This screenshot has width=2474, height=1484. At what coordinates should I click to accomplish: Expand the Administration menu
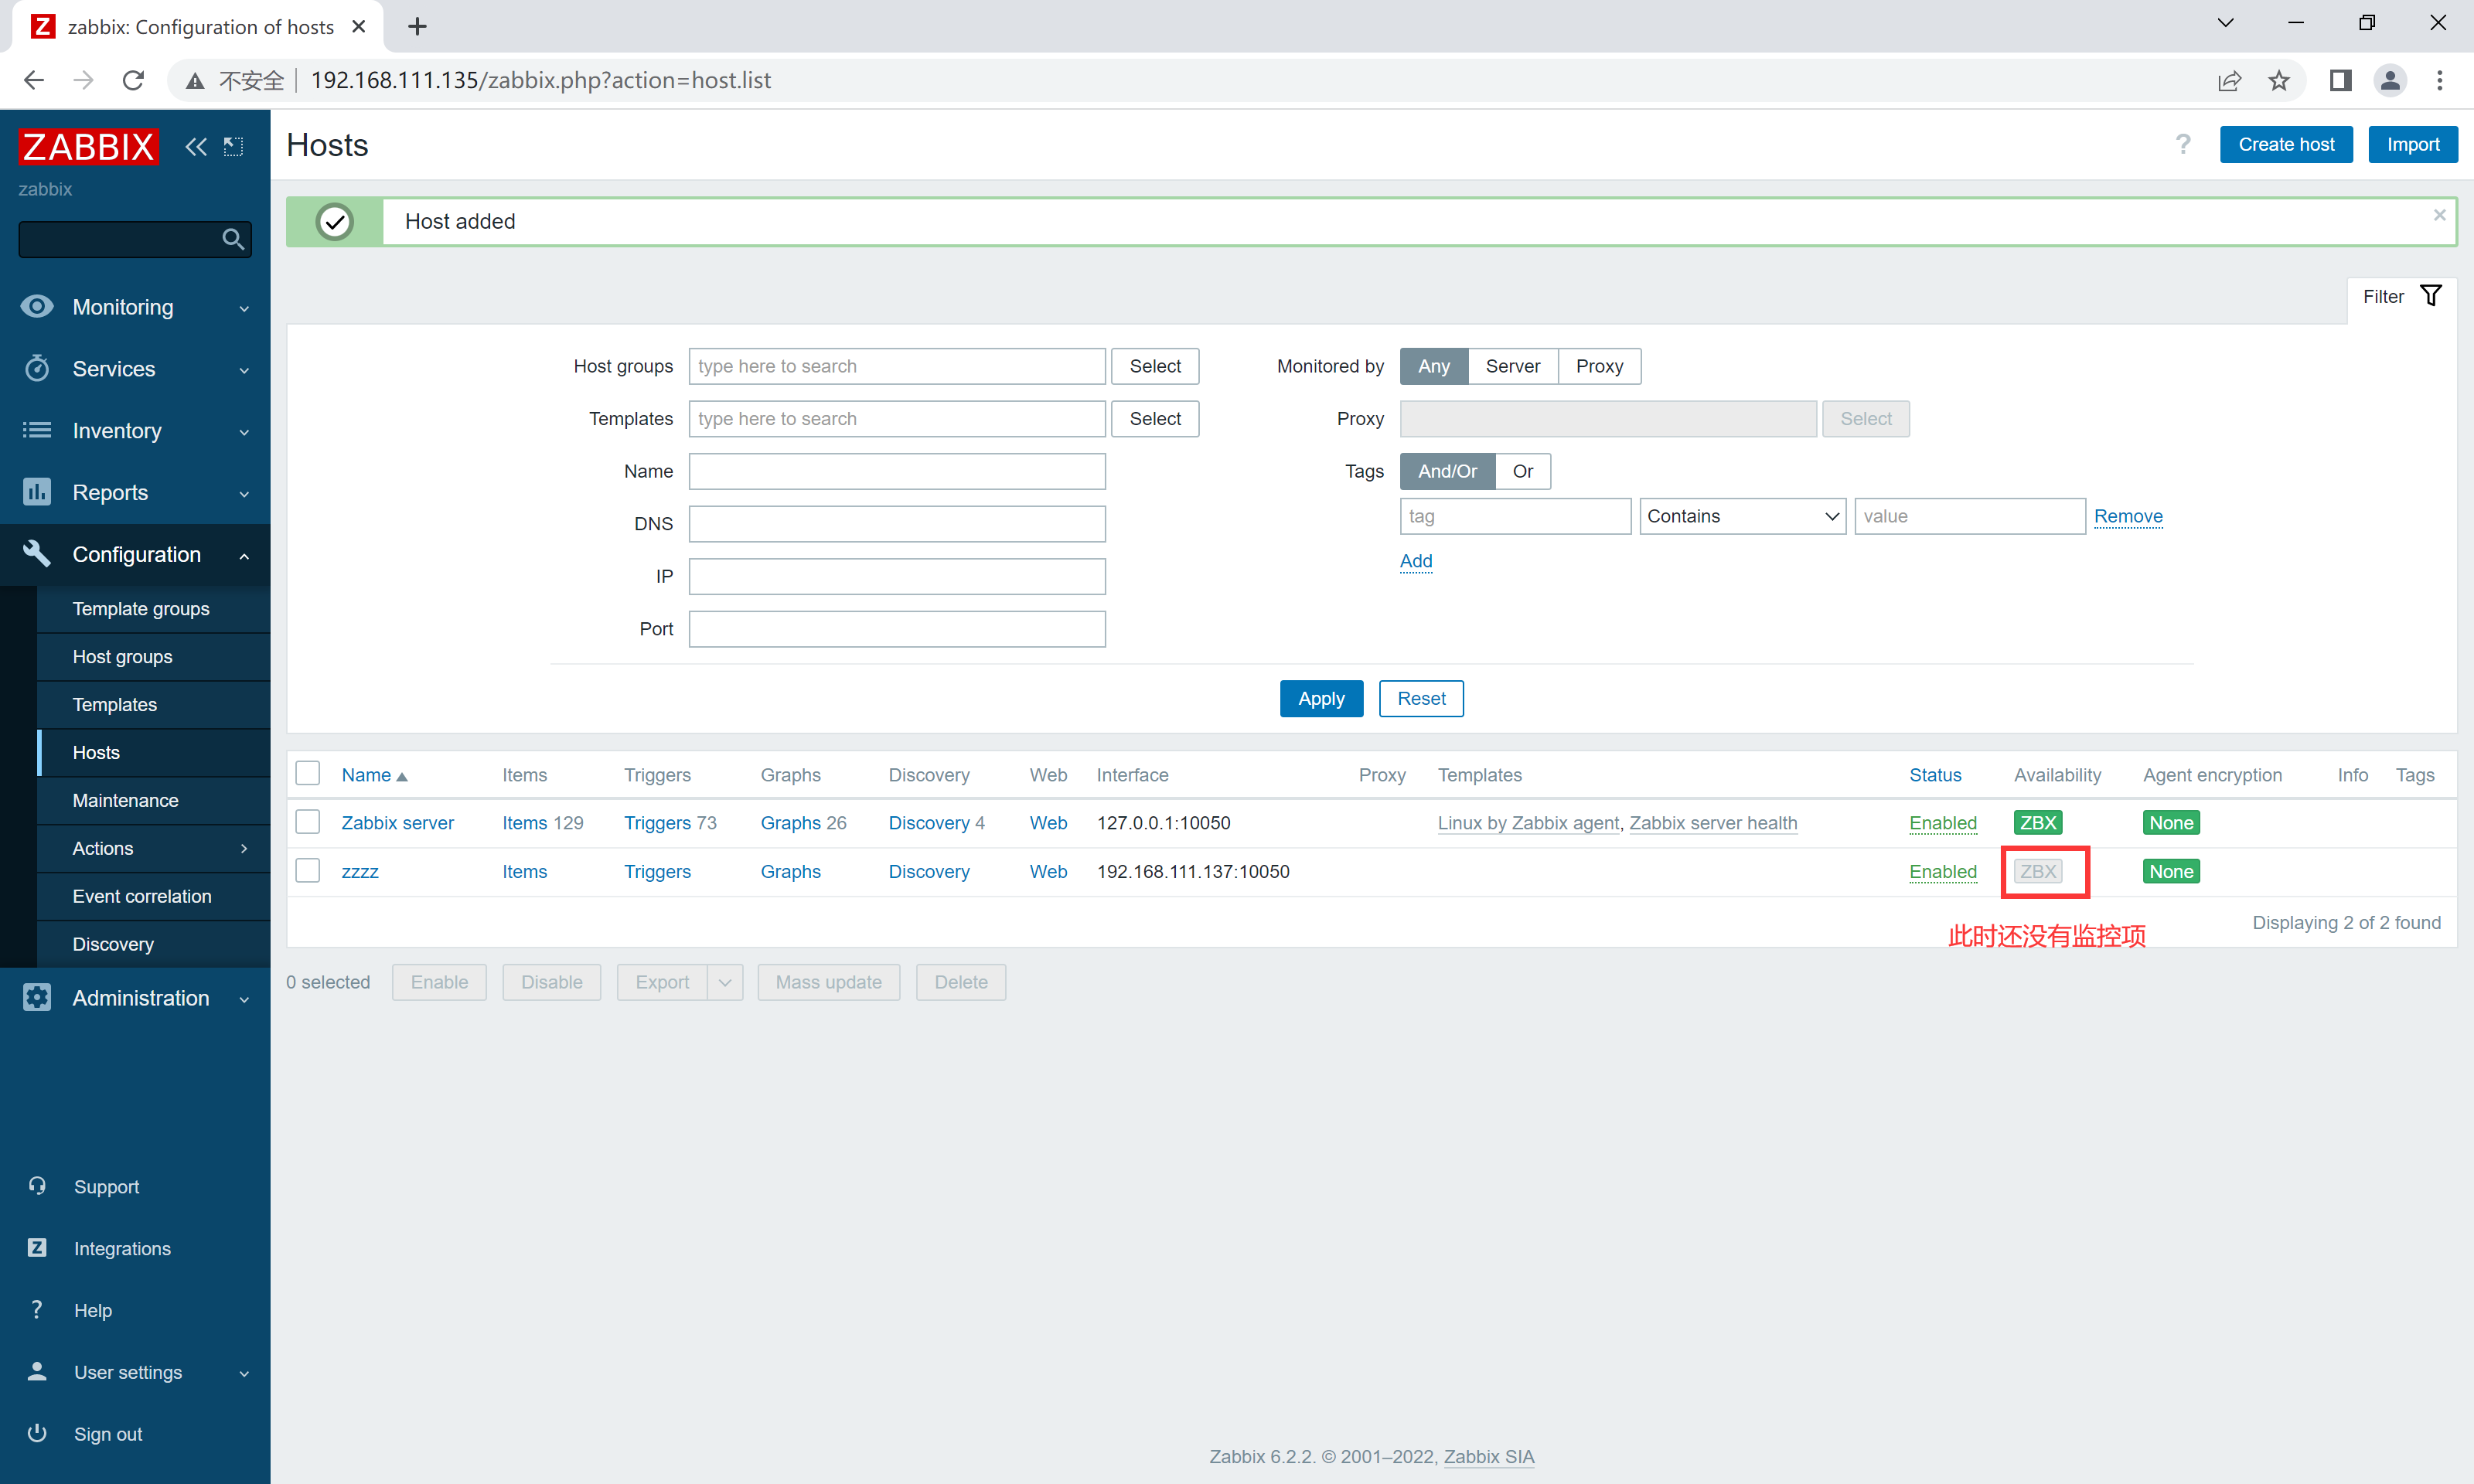[244, 999]
